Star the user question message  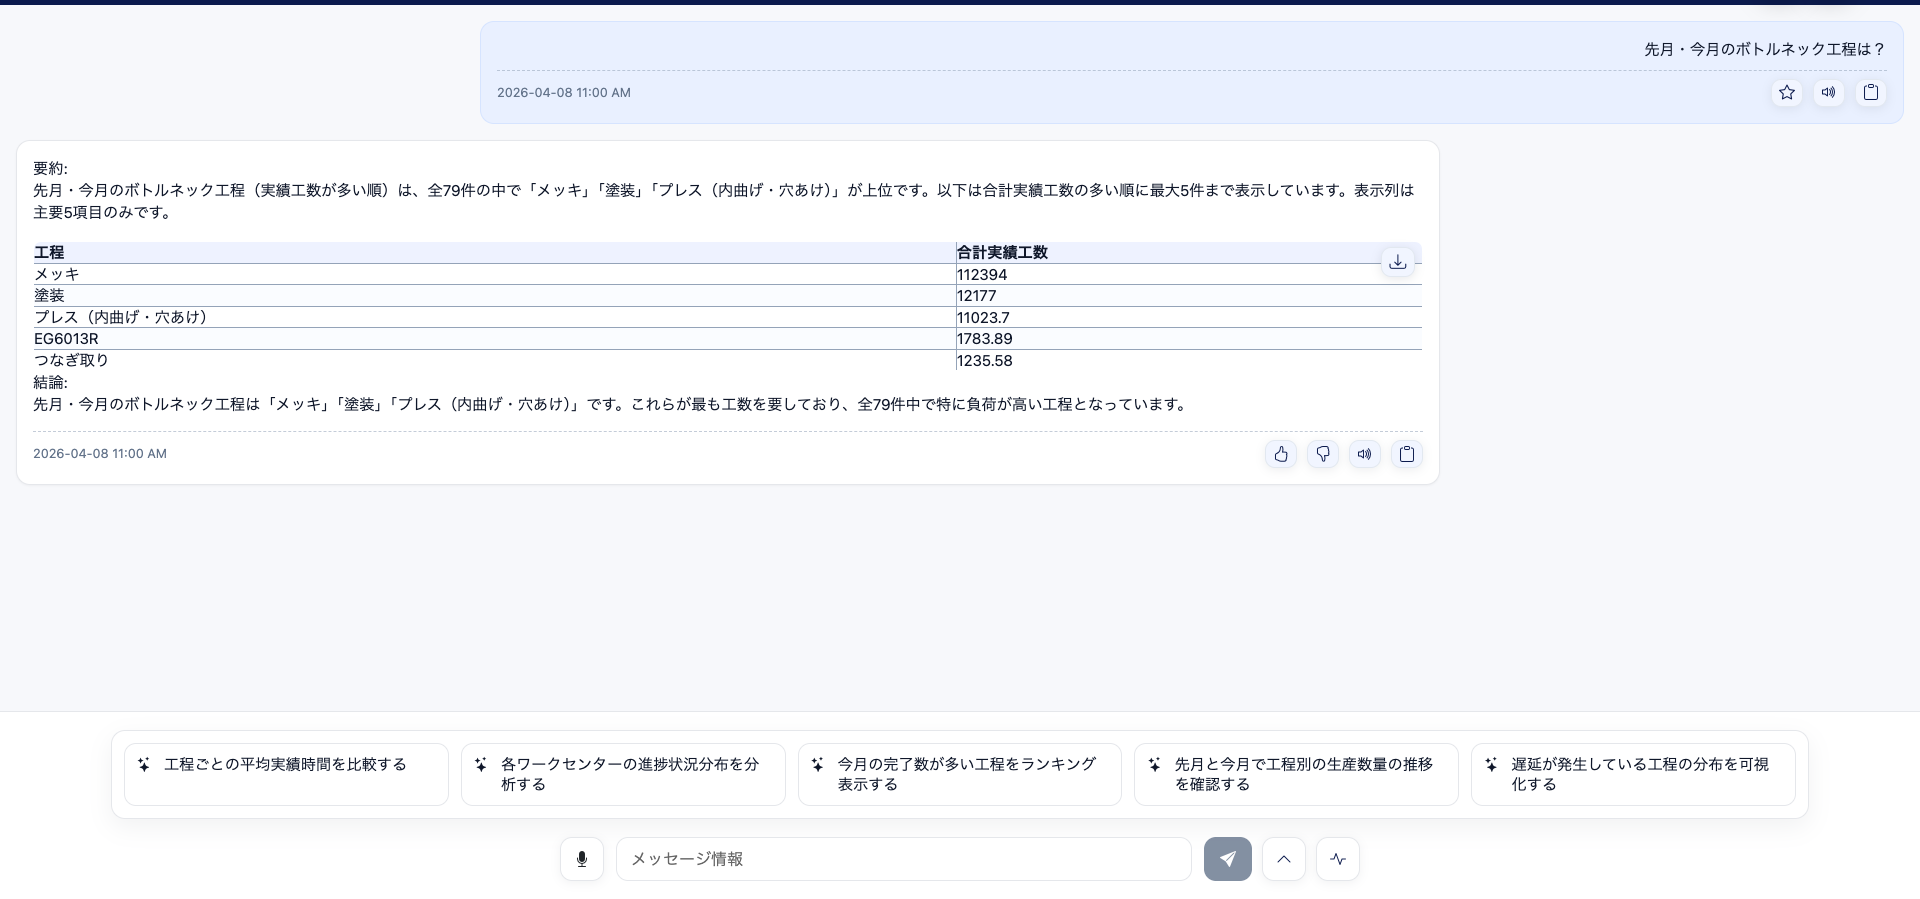point(1787,93)
